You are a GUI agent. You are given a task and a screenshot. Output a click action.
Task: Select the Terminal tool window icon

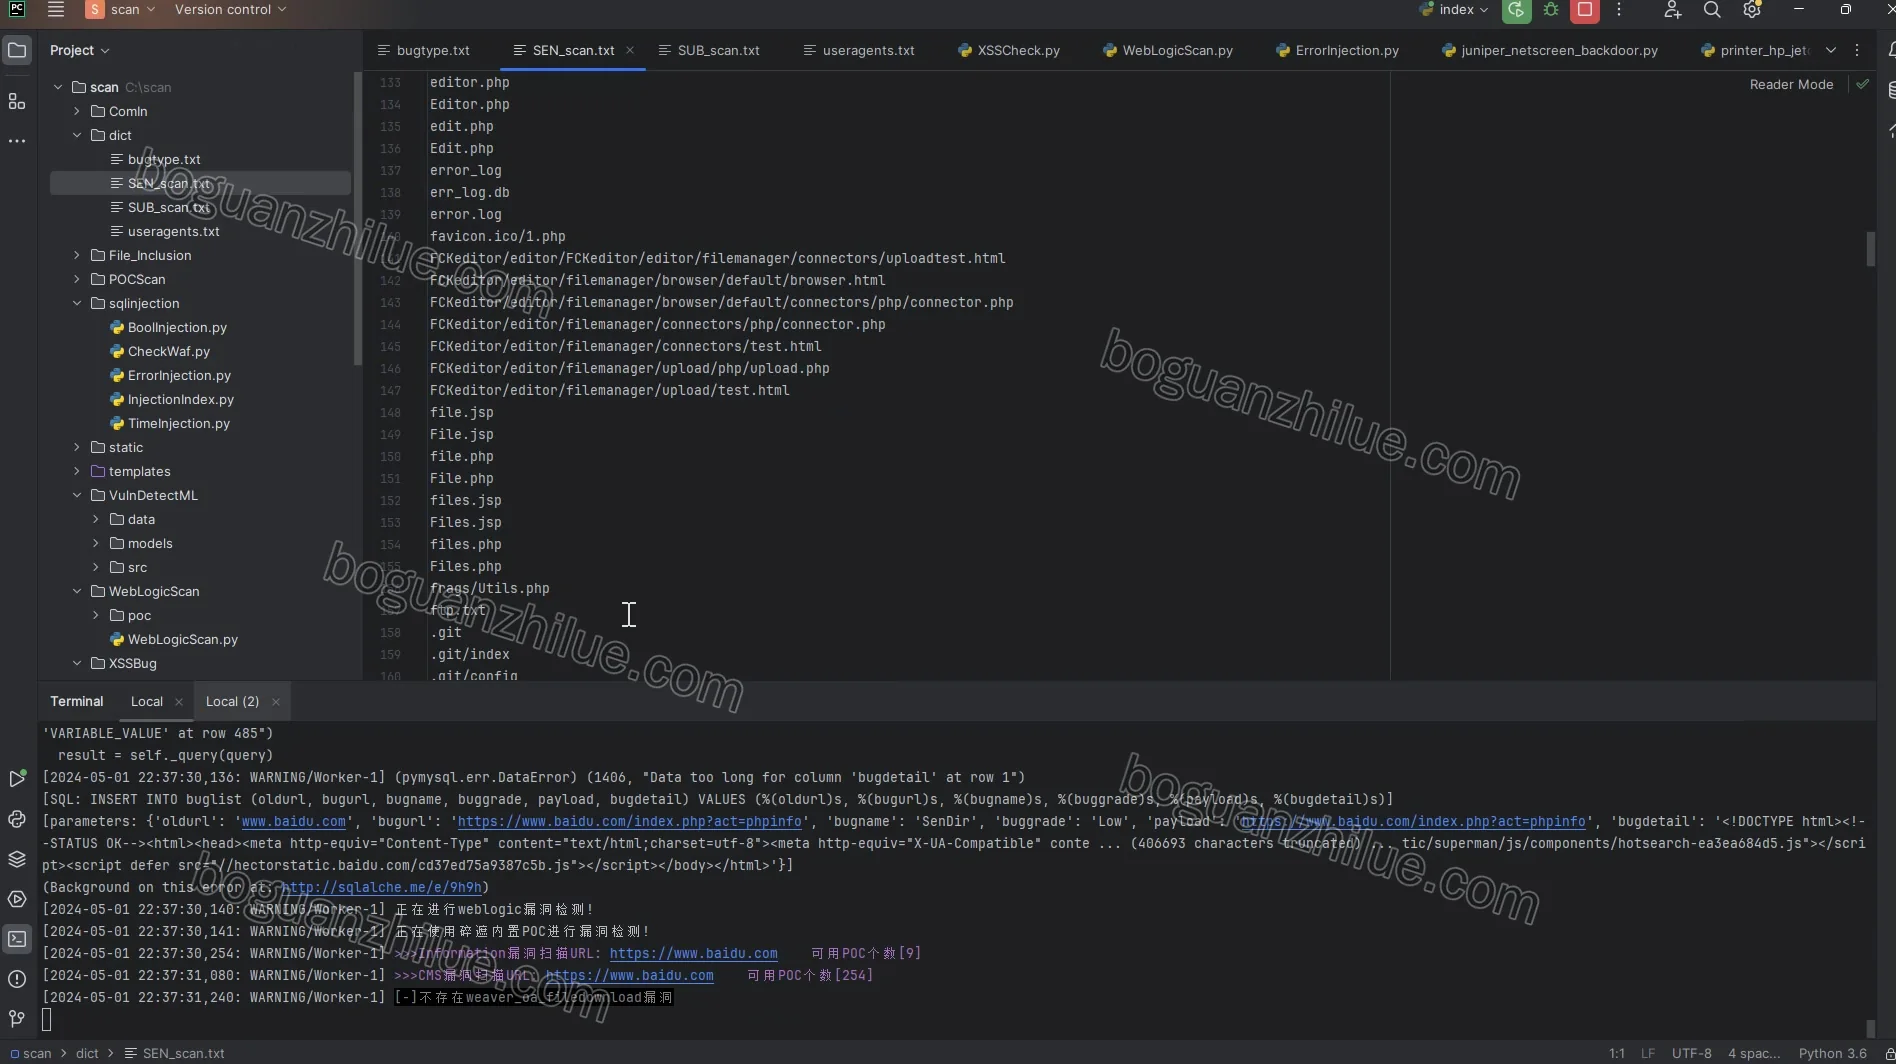coord(17,939)
